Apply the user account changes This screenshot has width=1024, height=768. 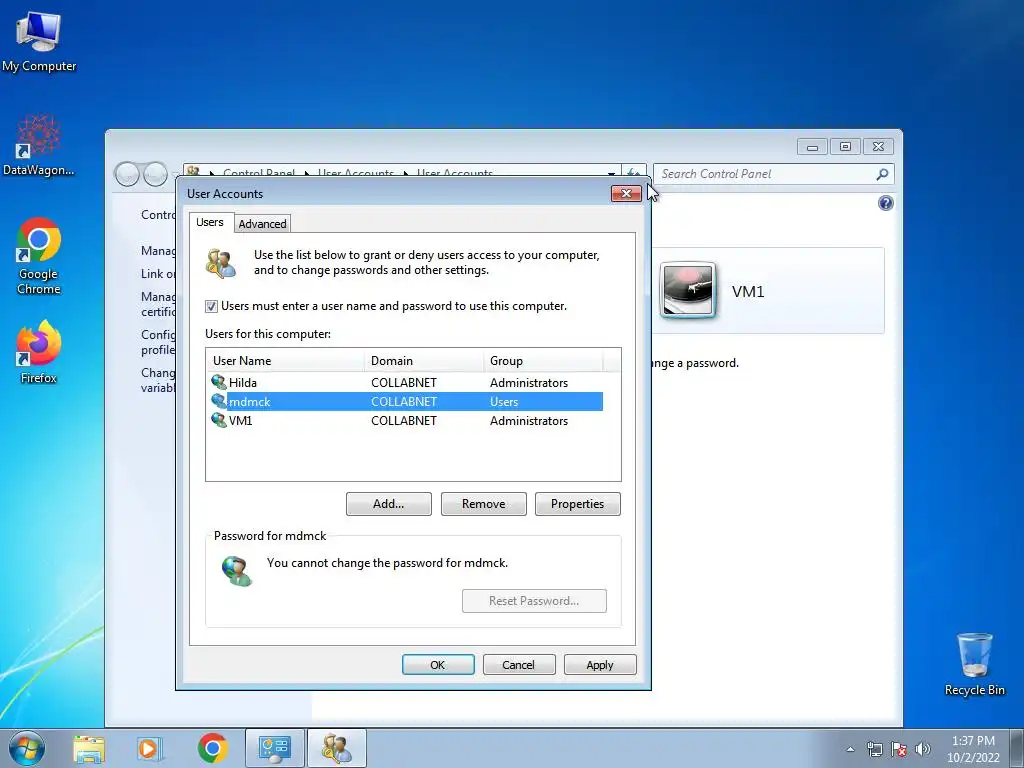(600, 665)
